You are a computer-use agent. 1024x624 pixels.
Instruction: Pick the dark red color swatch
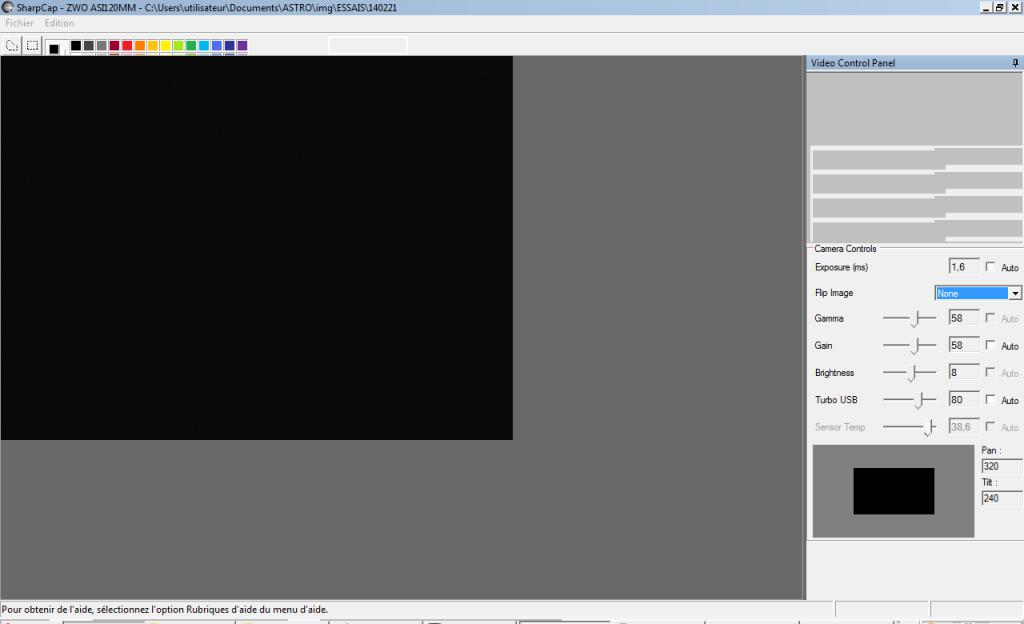(114, 46)
